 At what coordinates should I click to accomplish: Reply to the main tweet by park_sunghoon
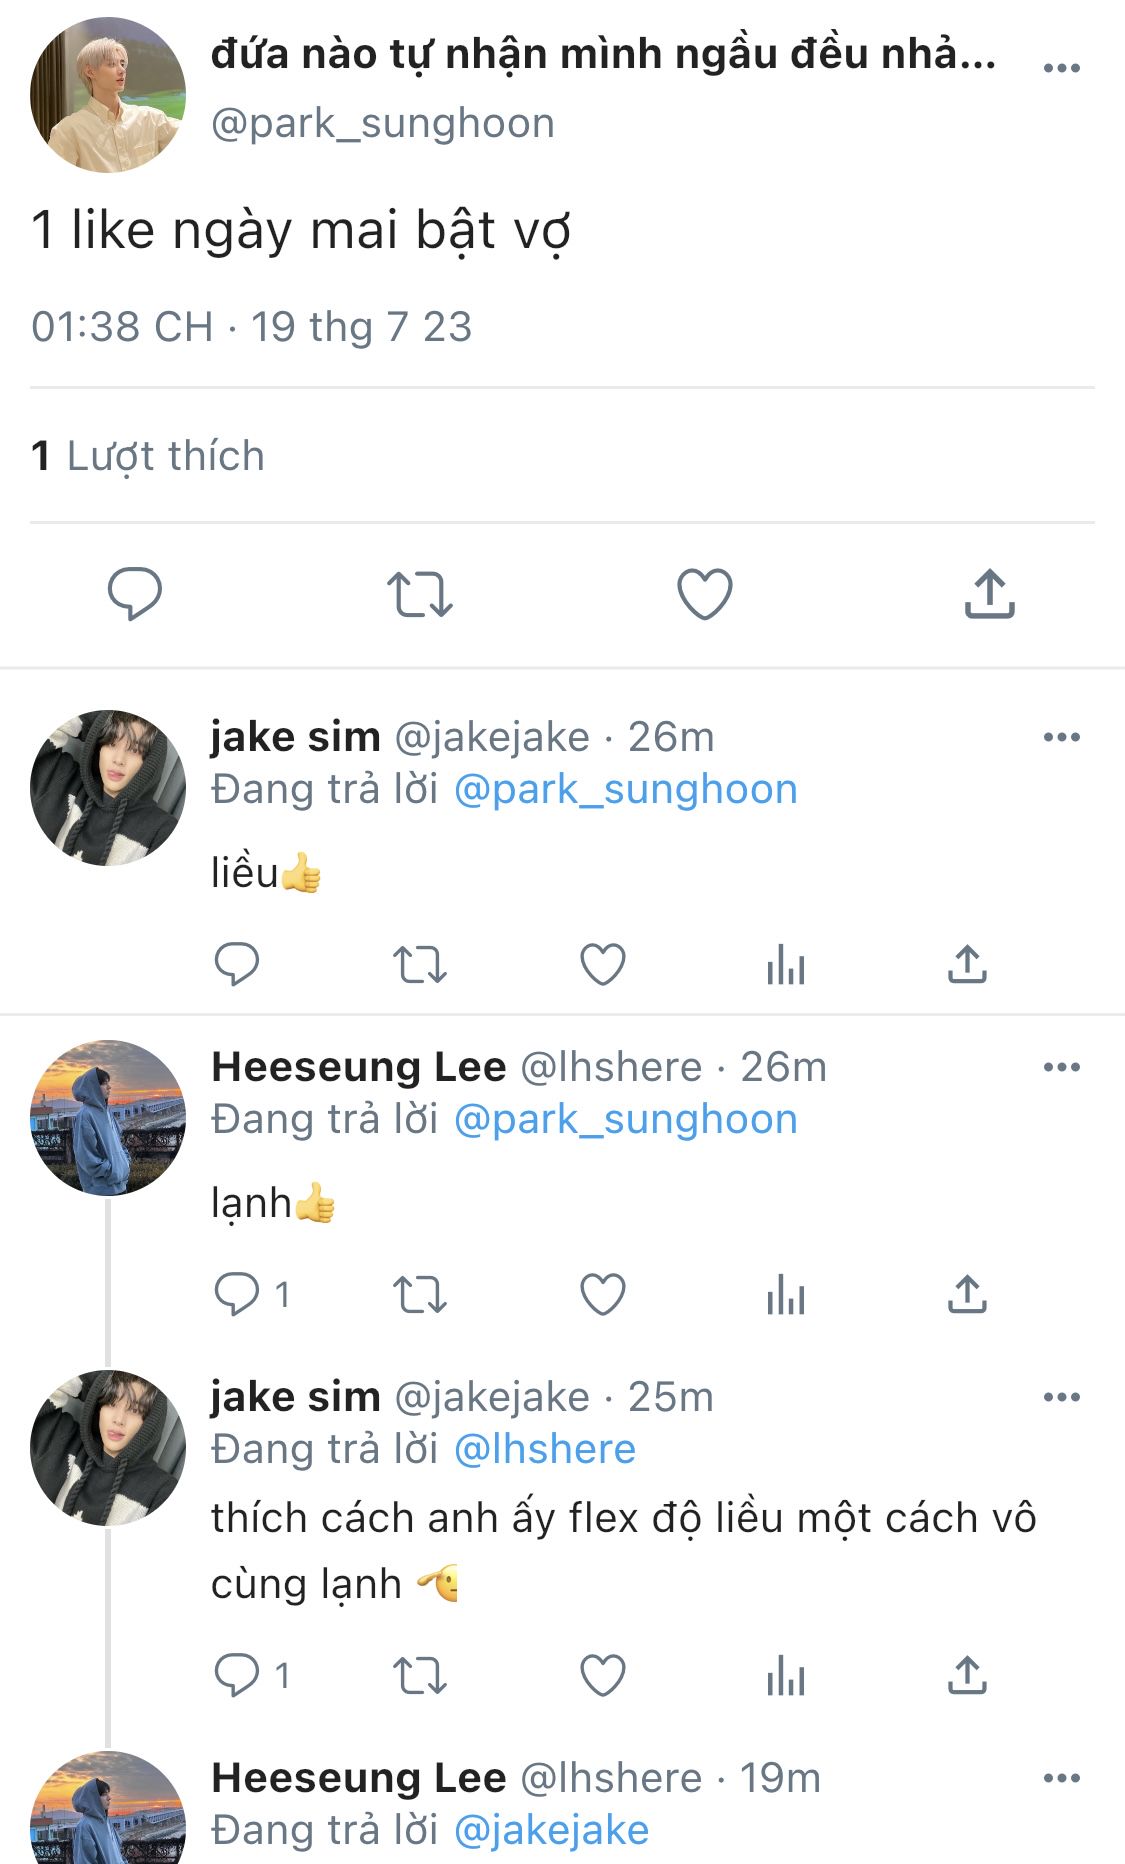coord(135,594)
